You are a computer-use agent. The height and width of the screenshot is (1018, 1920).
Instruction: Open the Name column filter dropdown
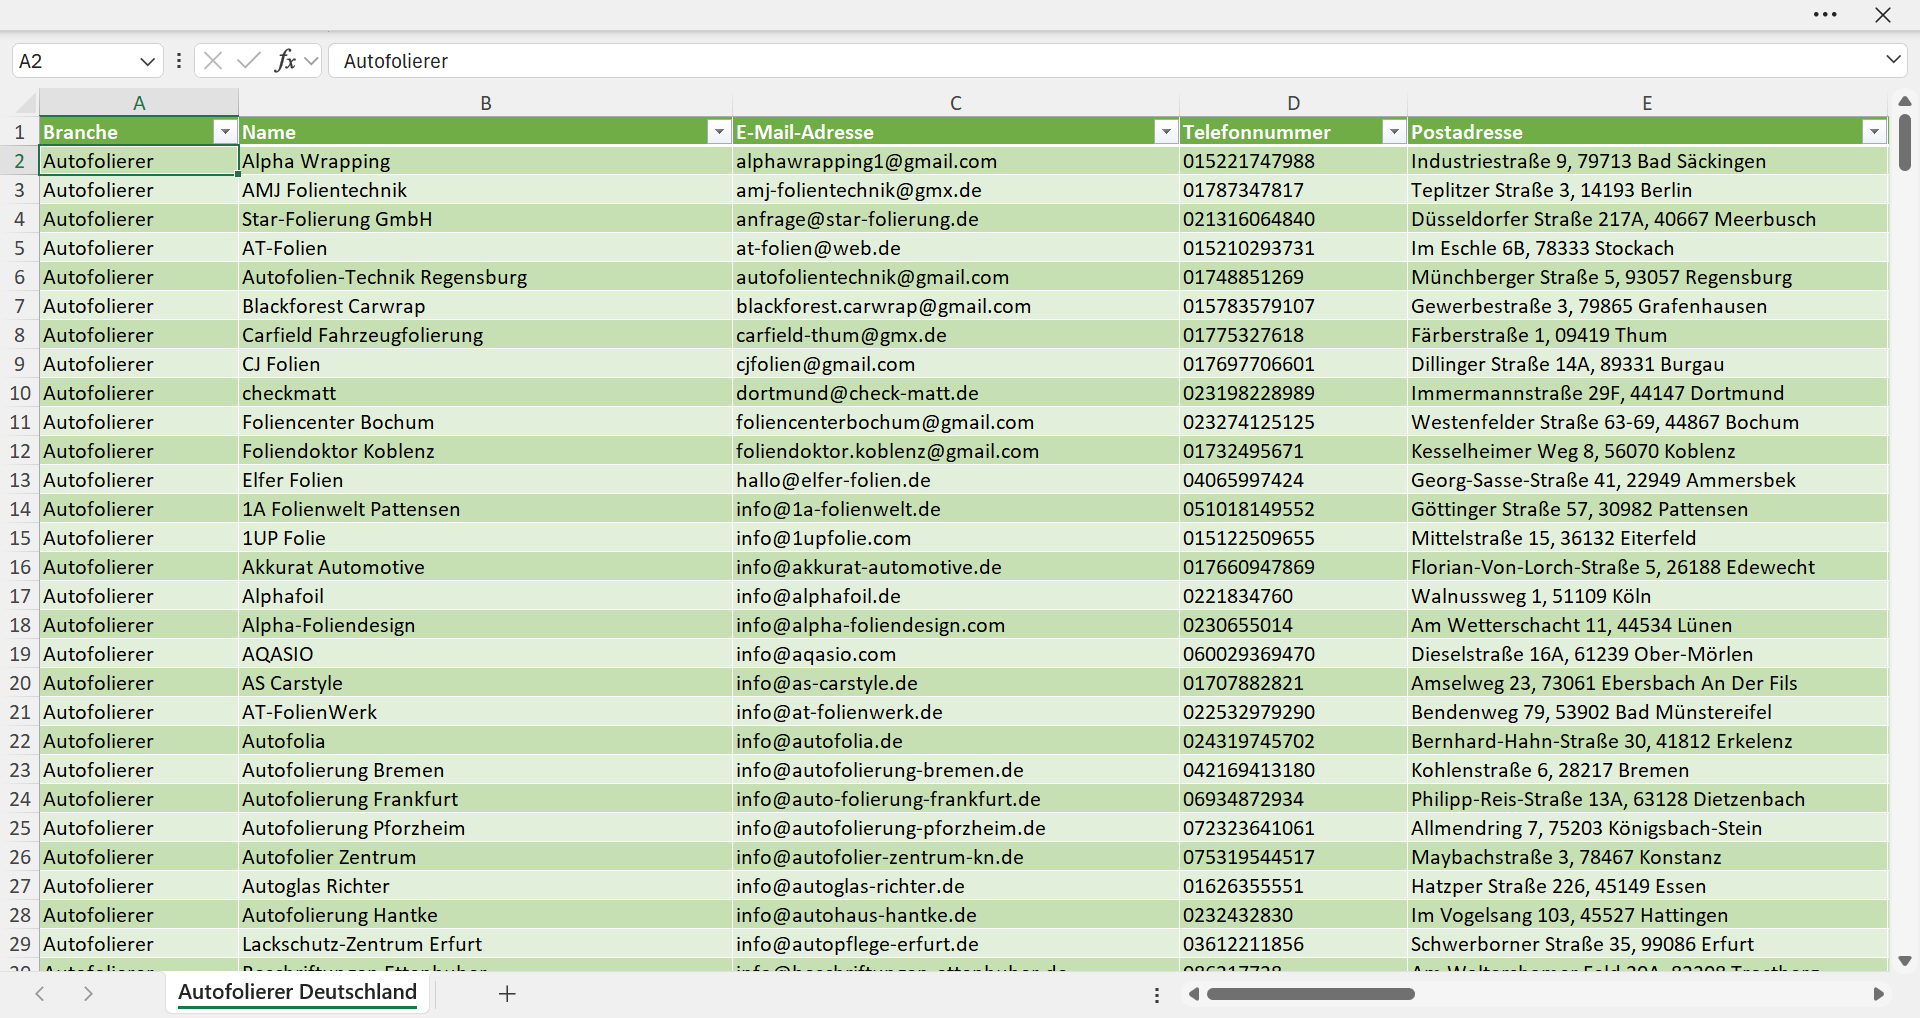tap(719, 132)
